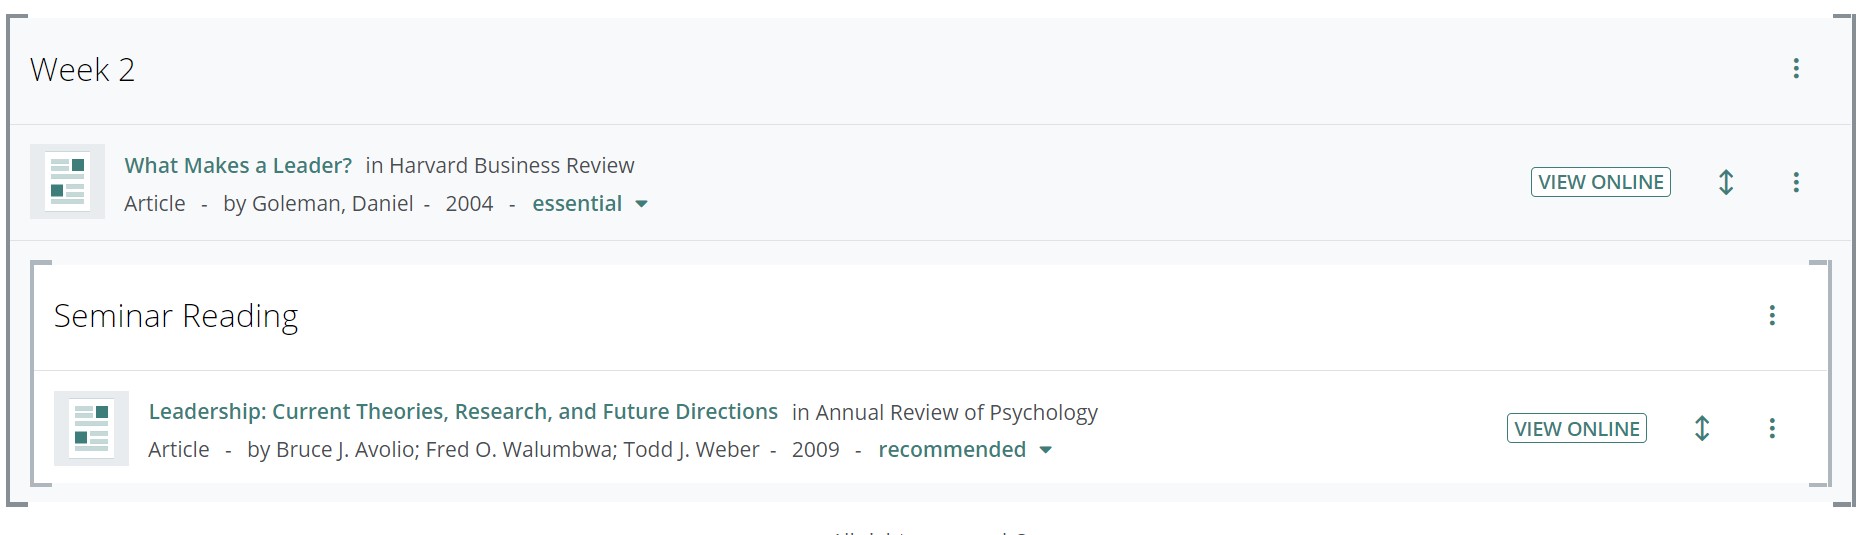Viewport: 1872px width, 535px height.
Task: Open the three-dot menu for the Goleman article
Action: coord(1796,182)
